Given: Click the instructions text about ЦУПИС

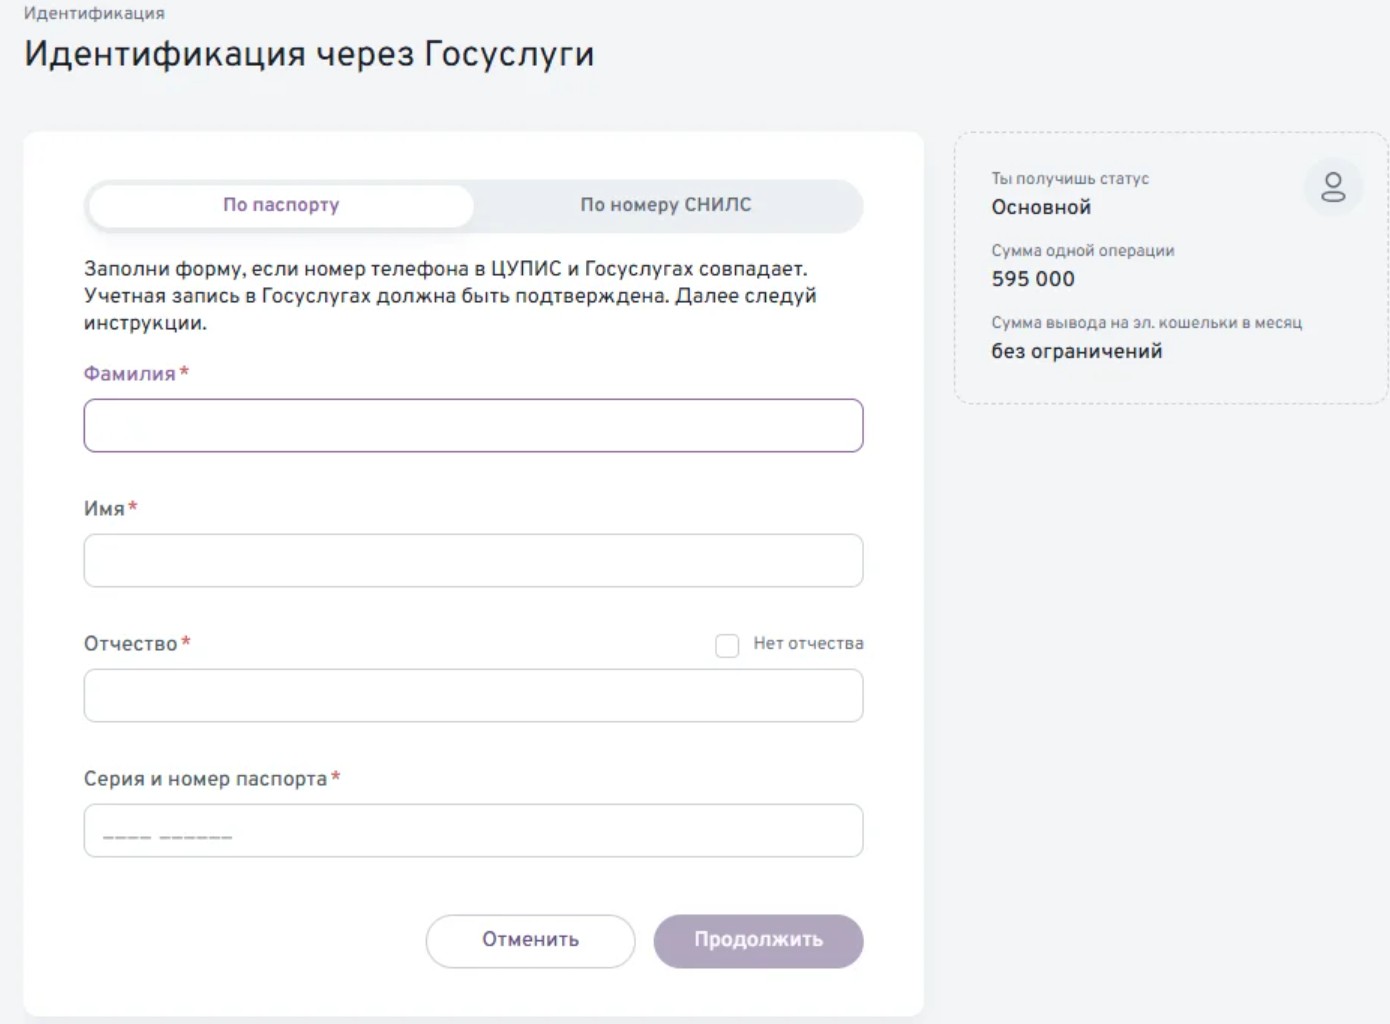Looking at the screenshot, I should coord(448,294).
